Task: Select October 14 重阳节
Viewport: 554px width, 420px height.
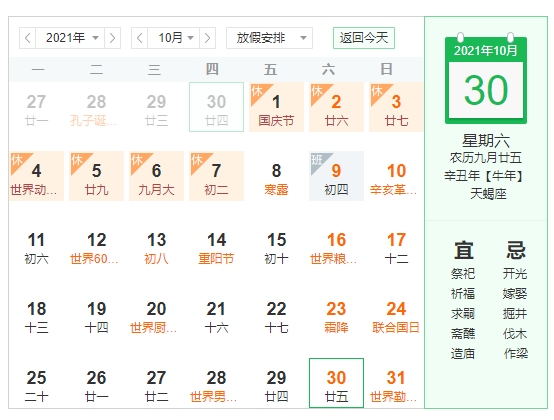Action: click(x=216, y=248)
